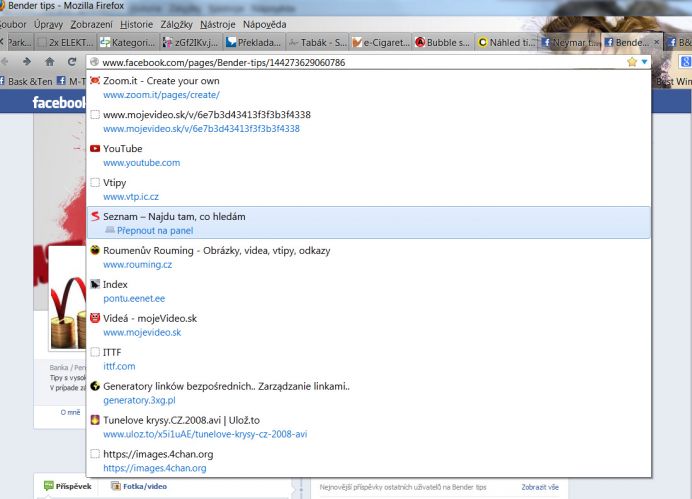
Task: Click the YouTube suggestion favicon
Action: 95,148
